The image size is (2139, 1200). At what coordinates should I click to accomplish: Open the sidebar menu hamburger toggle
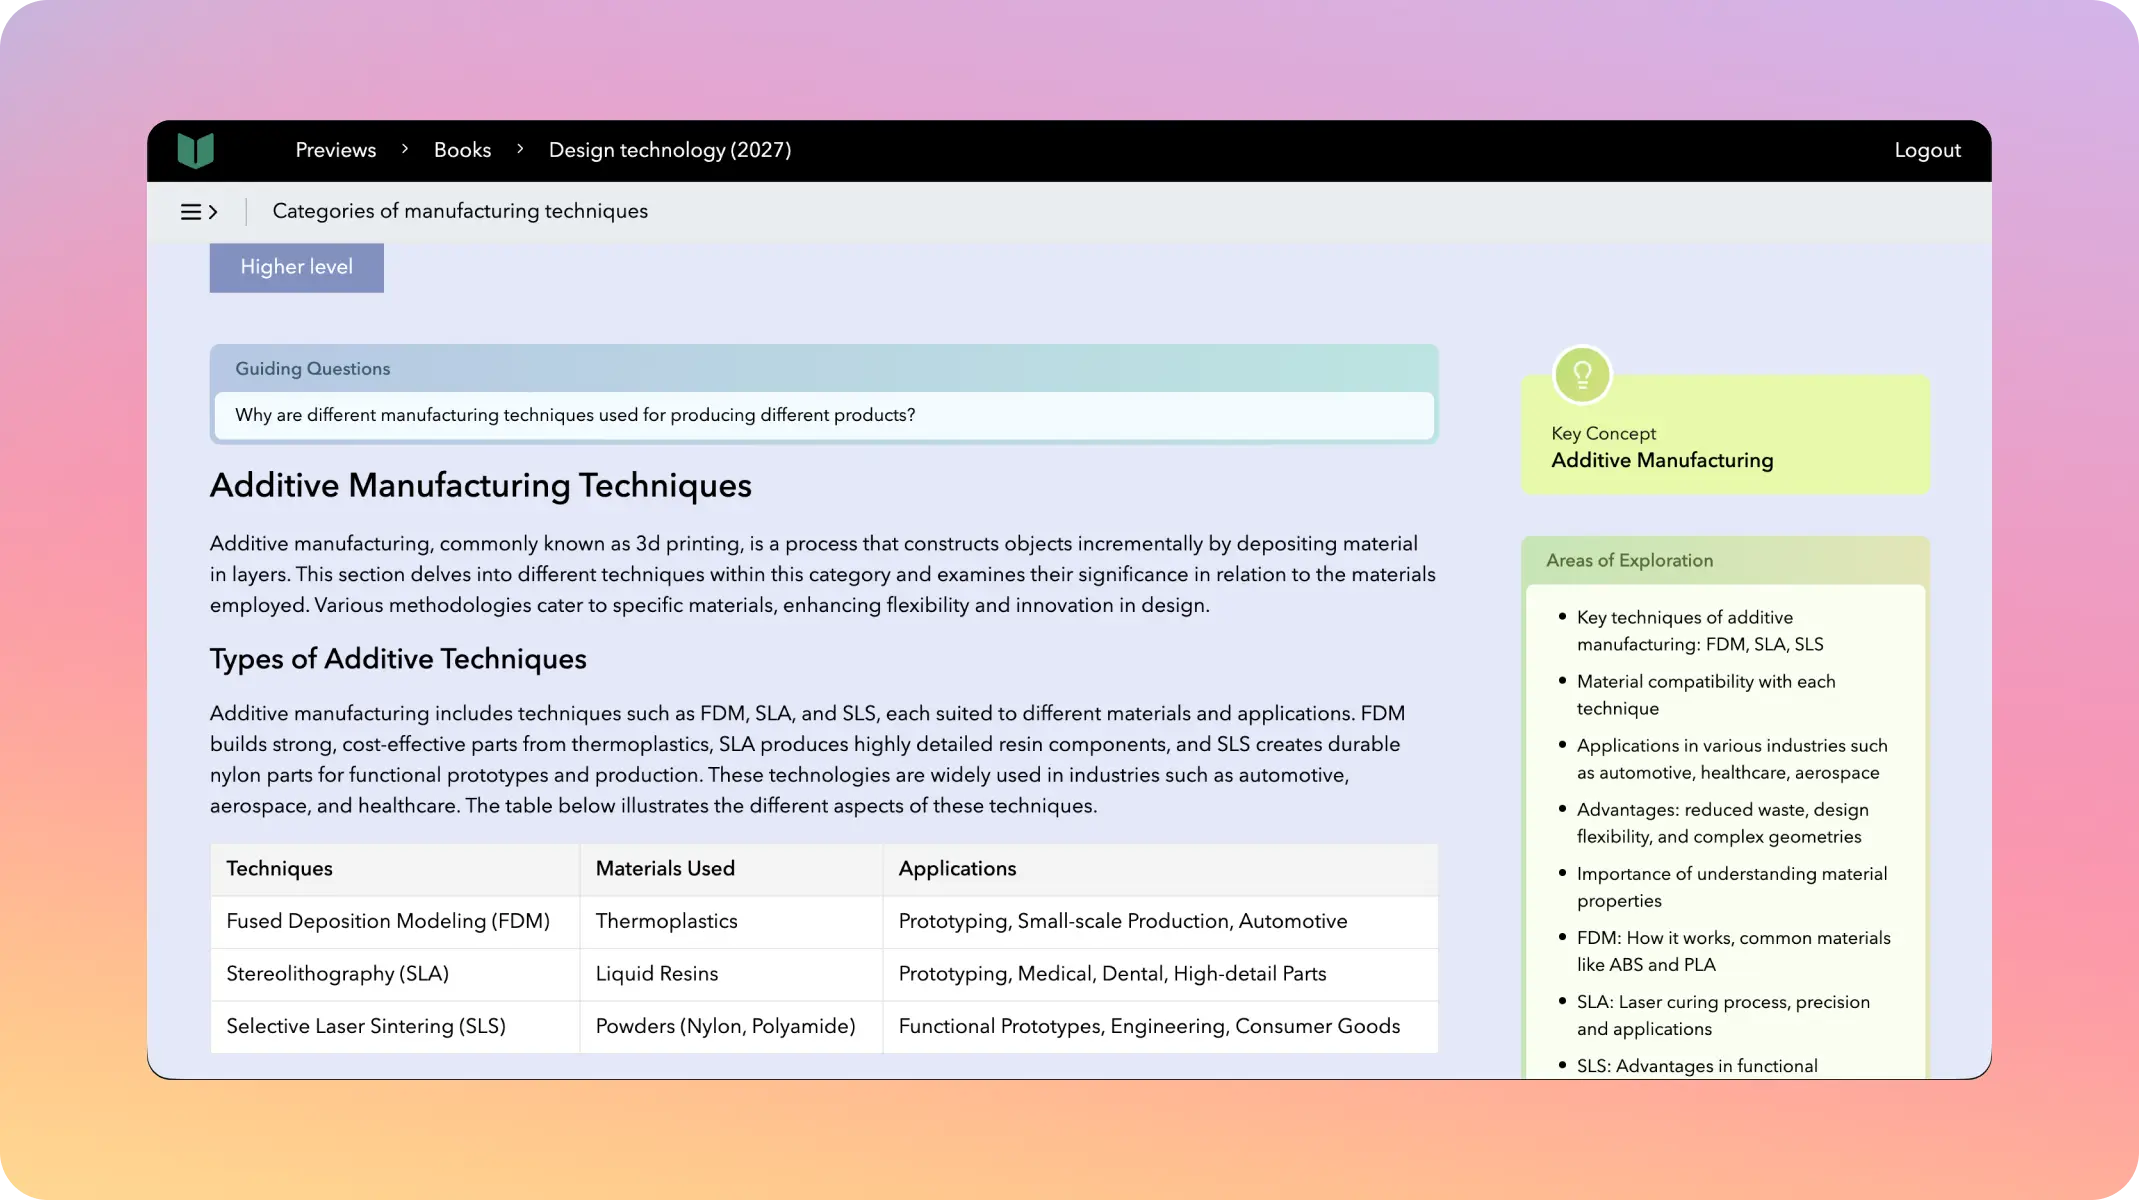199,212
